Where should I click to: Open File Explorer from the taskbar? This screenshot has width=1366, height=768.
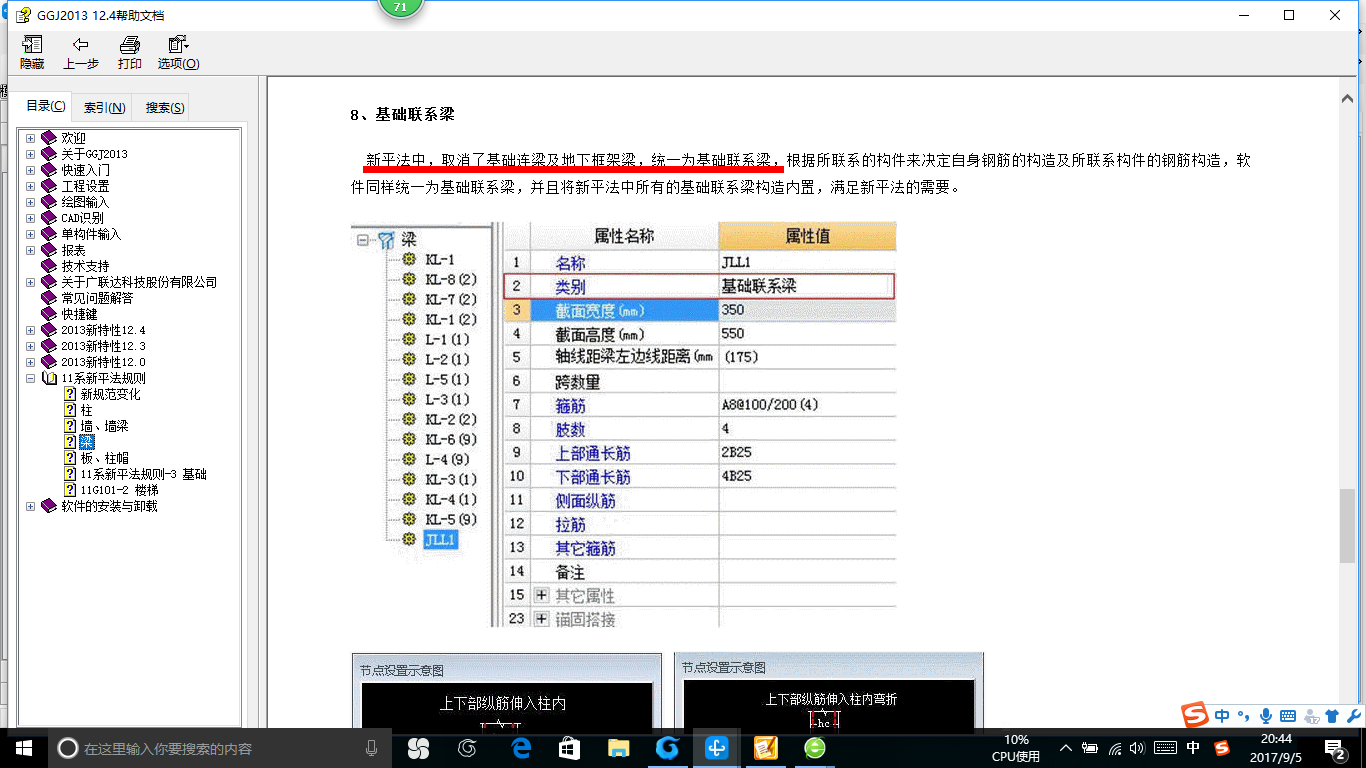618,748
